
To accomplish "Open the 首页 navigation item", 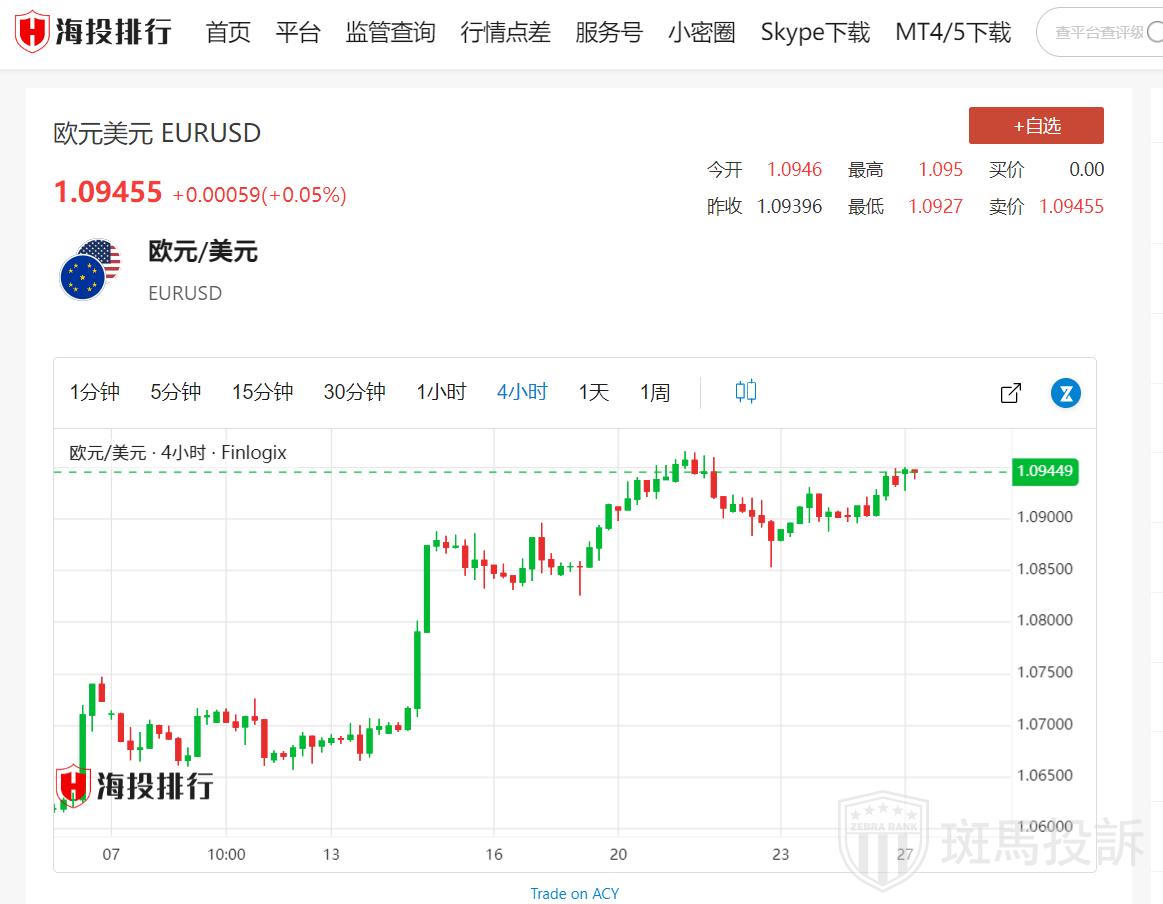I will coord(228,32).
